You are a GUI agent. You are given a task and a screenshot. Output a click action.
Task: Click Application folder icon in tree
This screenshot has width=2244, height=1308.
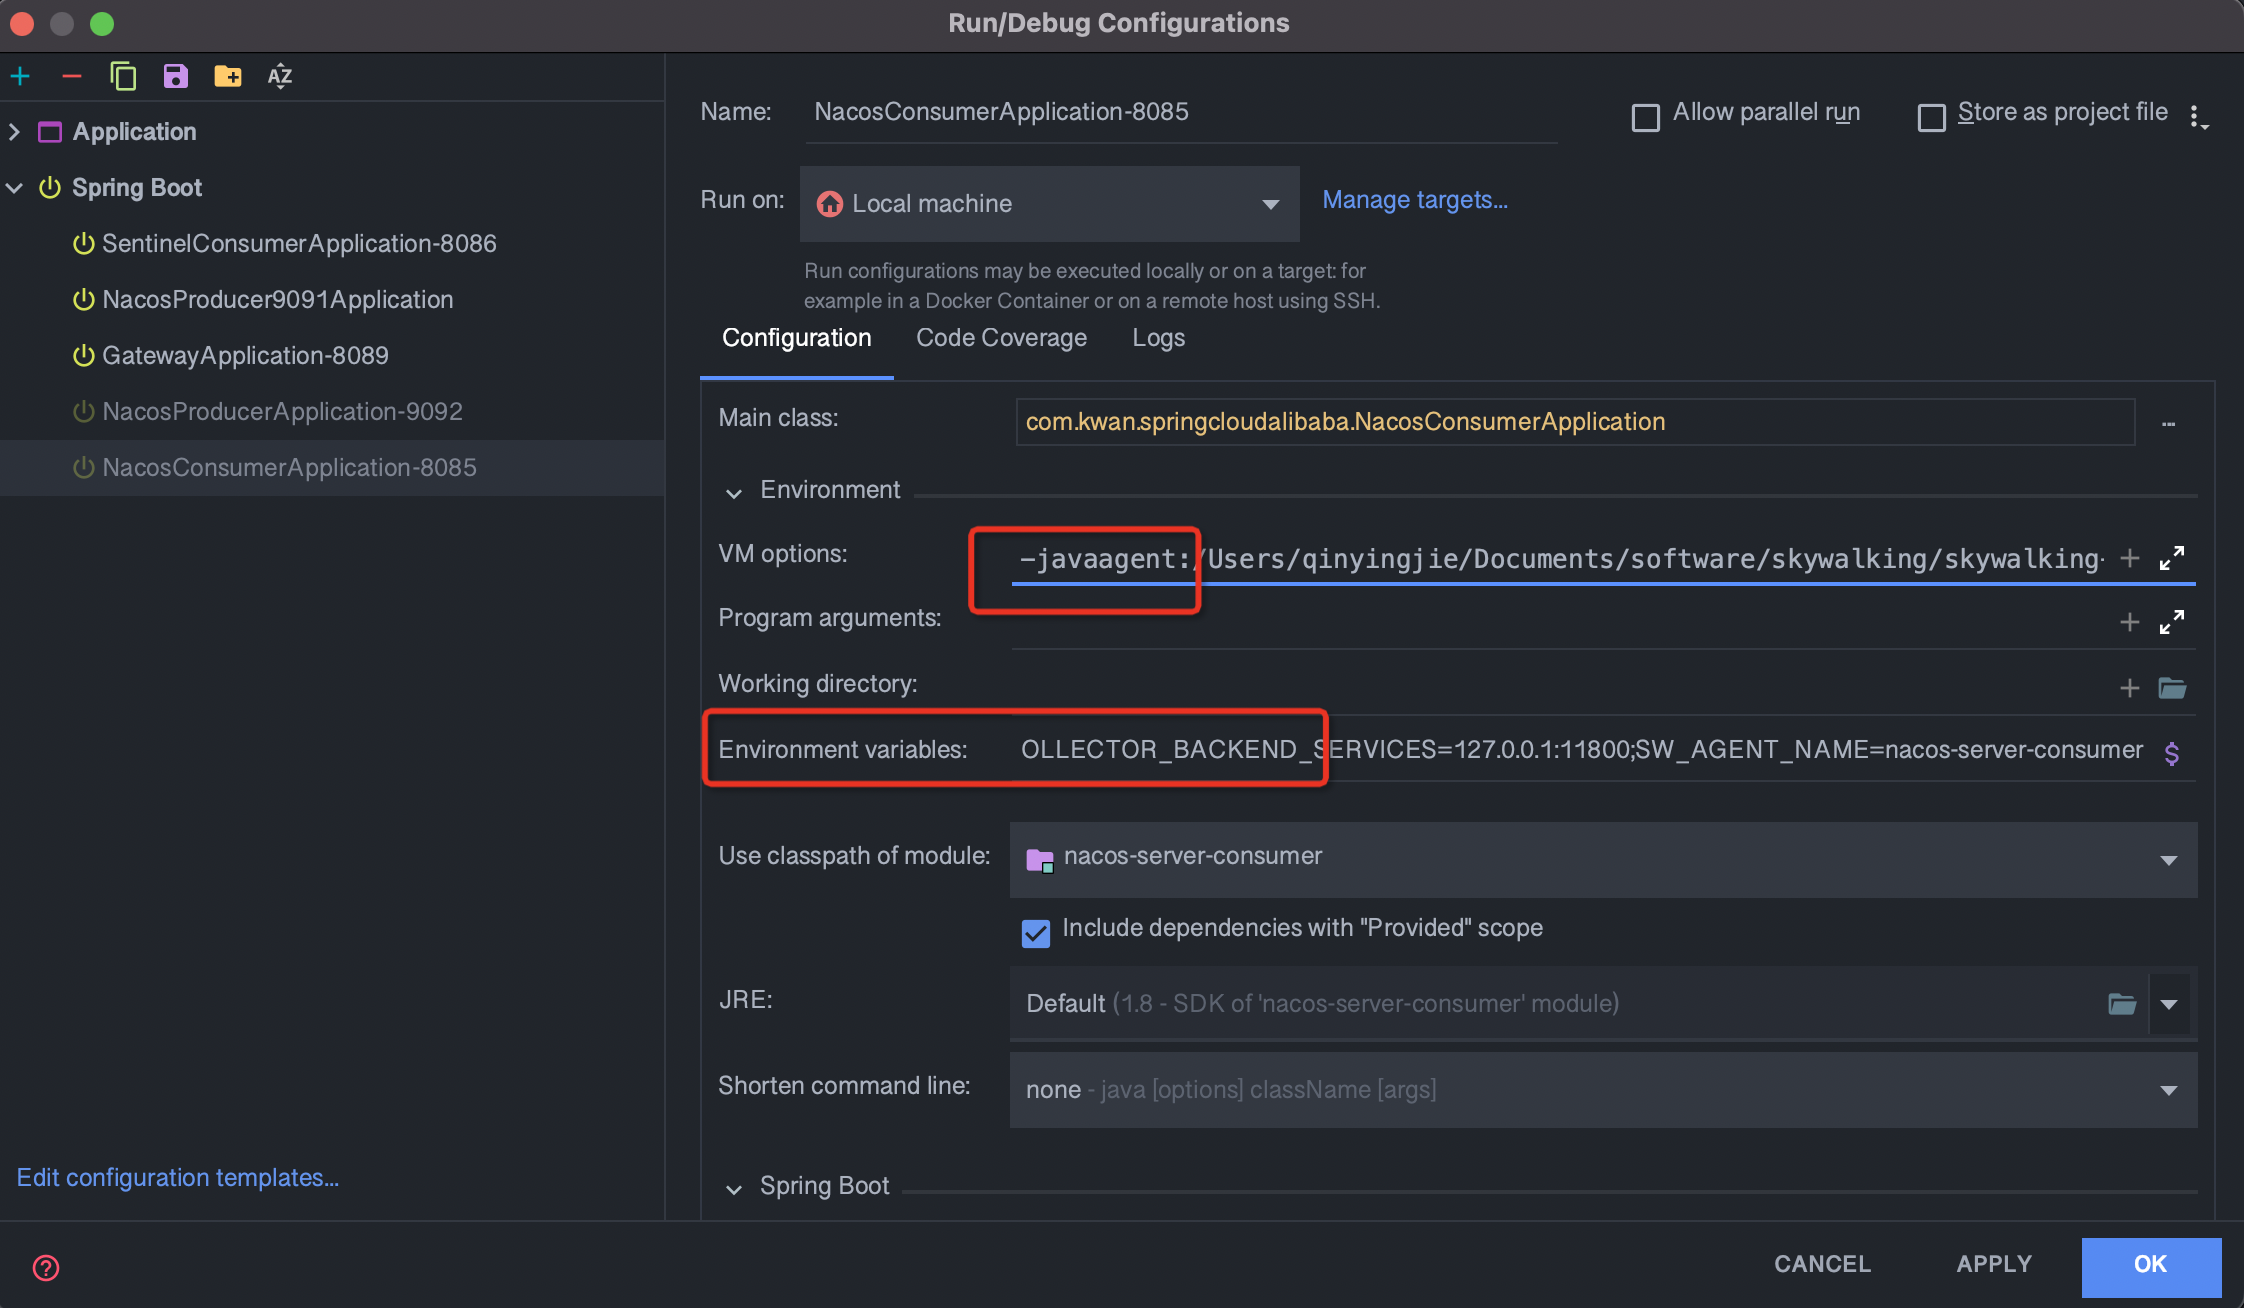[x=50, y=132]
